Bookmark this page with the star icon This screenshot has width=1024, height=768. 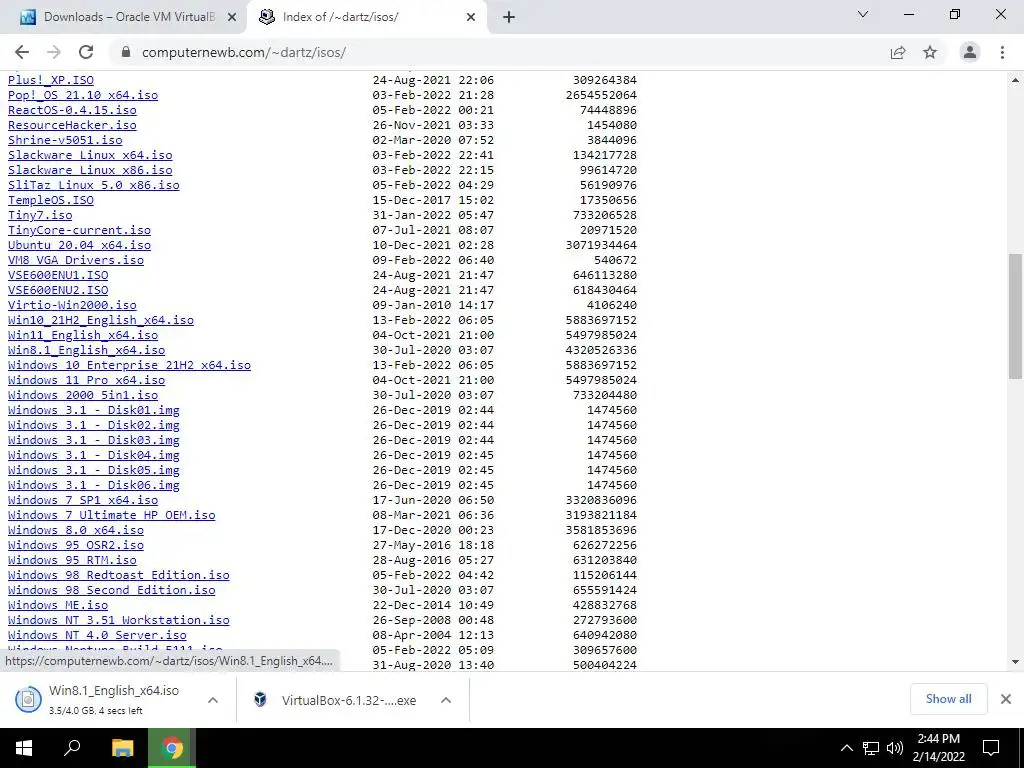coord(930,52)
